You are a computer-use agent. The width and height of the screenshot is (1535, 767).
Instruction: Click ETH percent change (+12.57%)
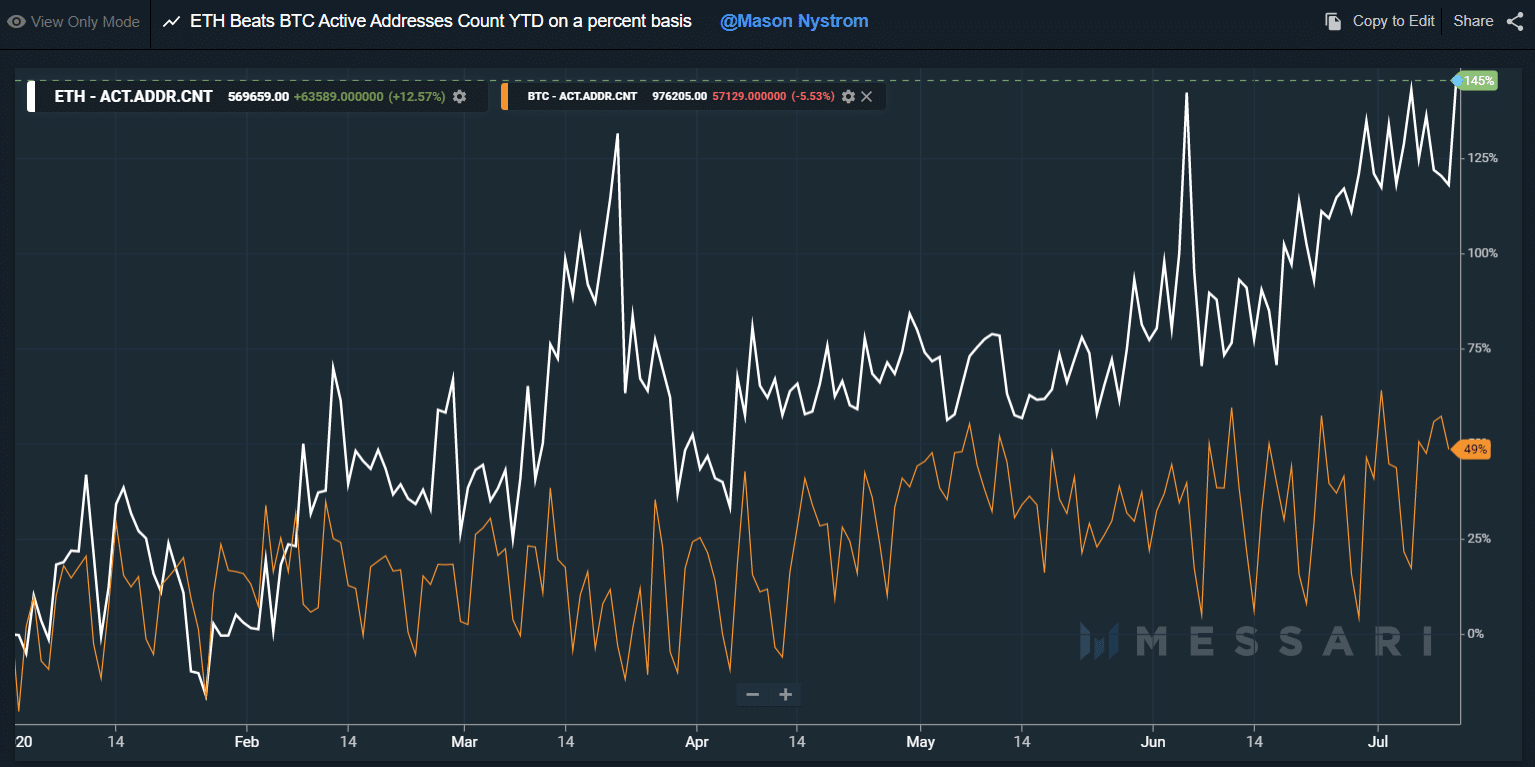coord(417,97)
